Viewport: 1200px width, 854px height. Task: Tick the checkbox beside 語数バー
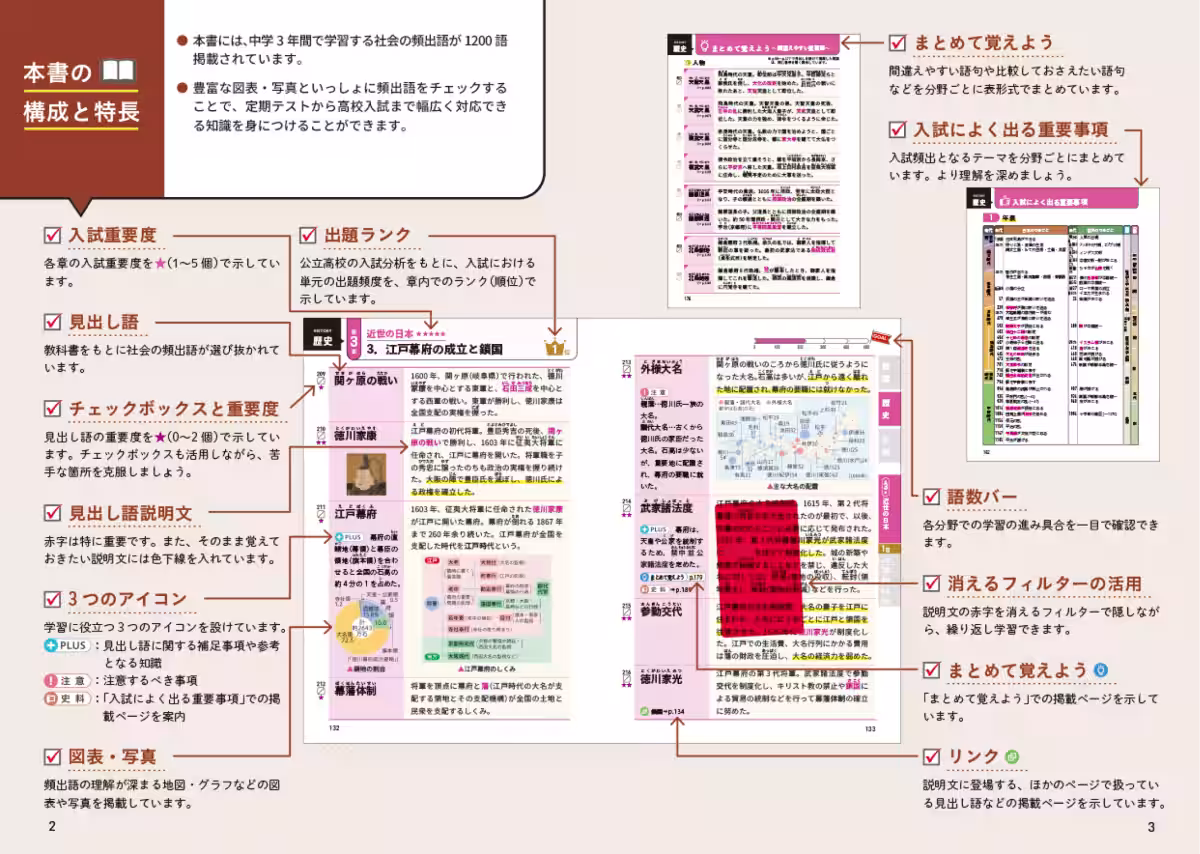(x=931, y=497)
